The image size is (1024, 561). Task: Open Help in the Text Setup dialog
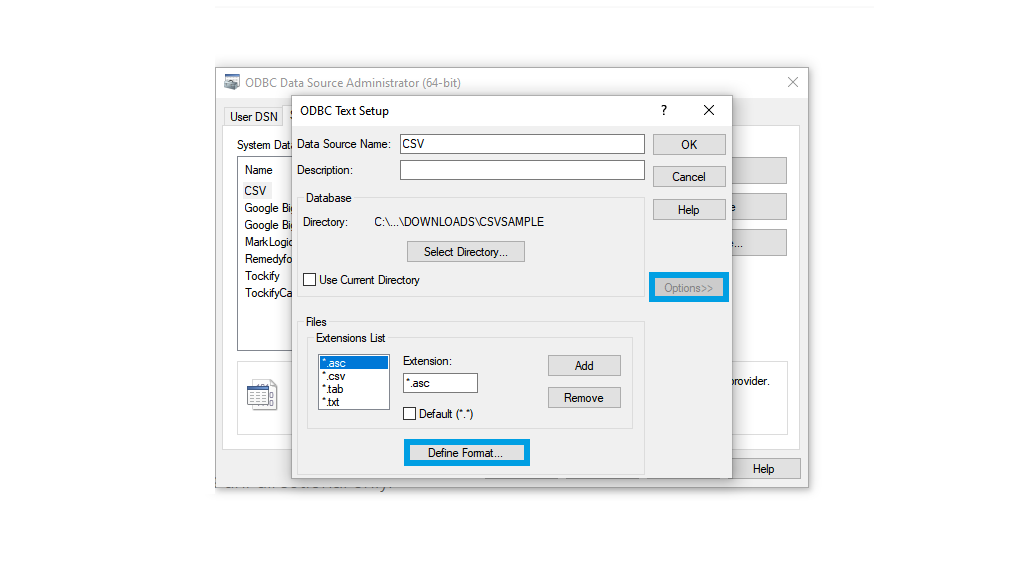(x=688, y=210)
